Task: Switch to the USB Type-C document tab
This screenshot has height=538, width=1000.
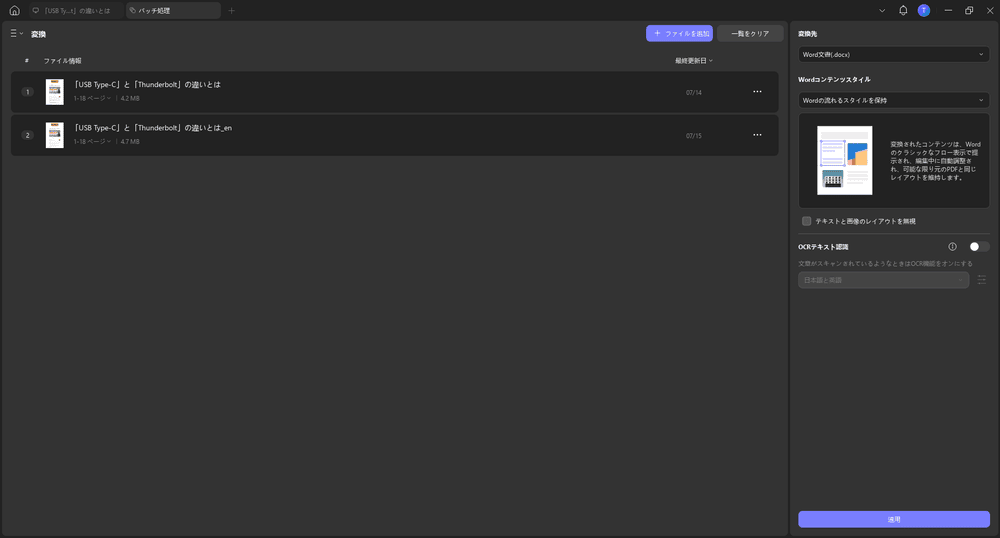Action: [76, 10]
